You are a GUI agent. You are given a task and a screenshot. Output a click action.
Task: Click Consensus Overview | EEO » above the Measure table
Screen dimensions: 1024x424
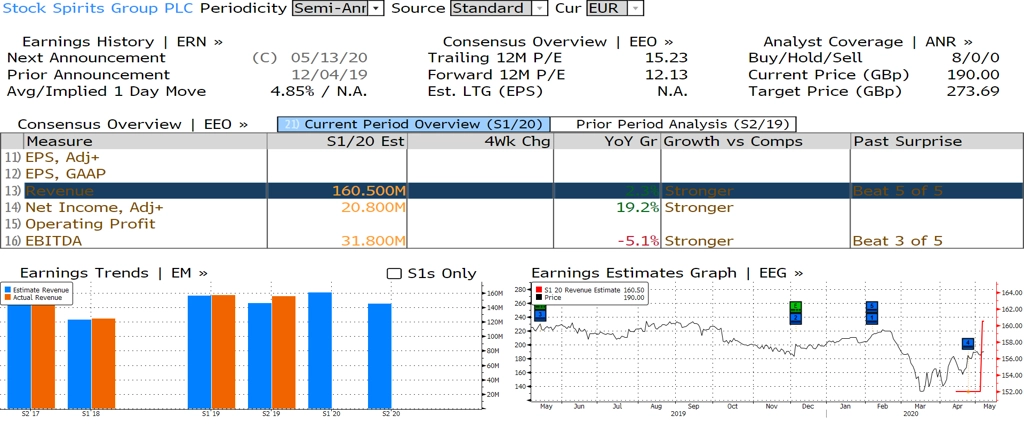point(133,124)
